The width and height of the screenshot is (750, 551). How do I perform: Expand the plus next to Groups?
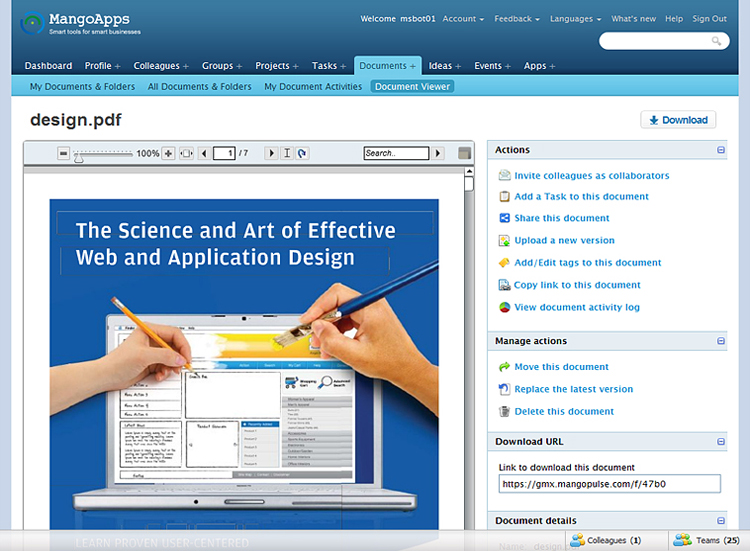pyautogui.click(x=239, y=66)
